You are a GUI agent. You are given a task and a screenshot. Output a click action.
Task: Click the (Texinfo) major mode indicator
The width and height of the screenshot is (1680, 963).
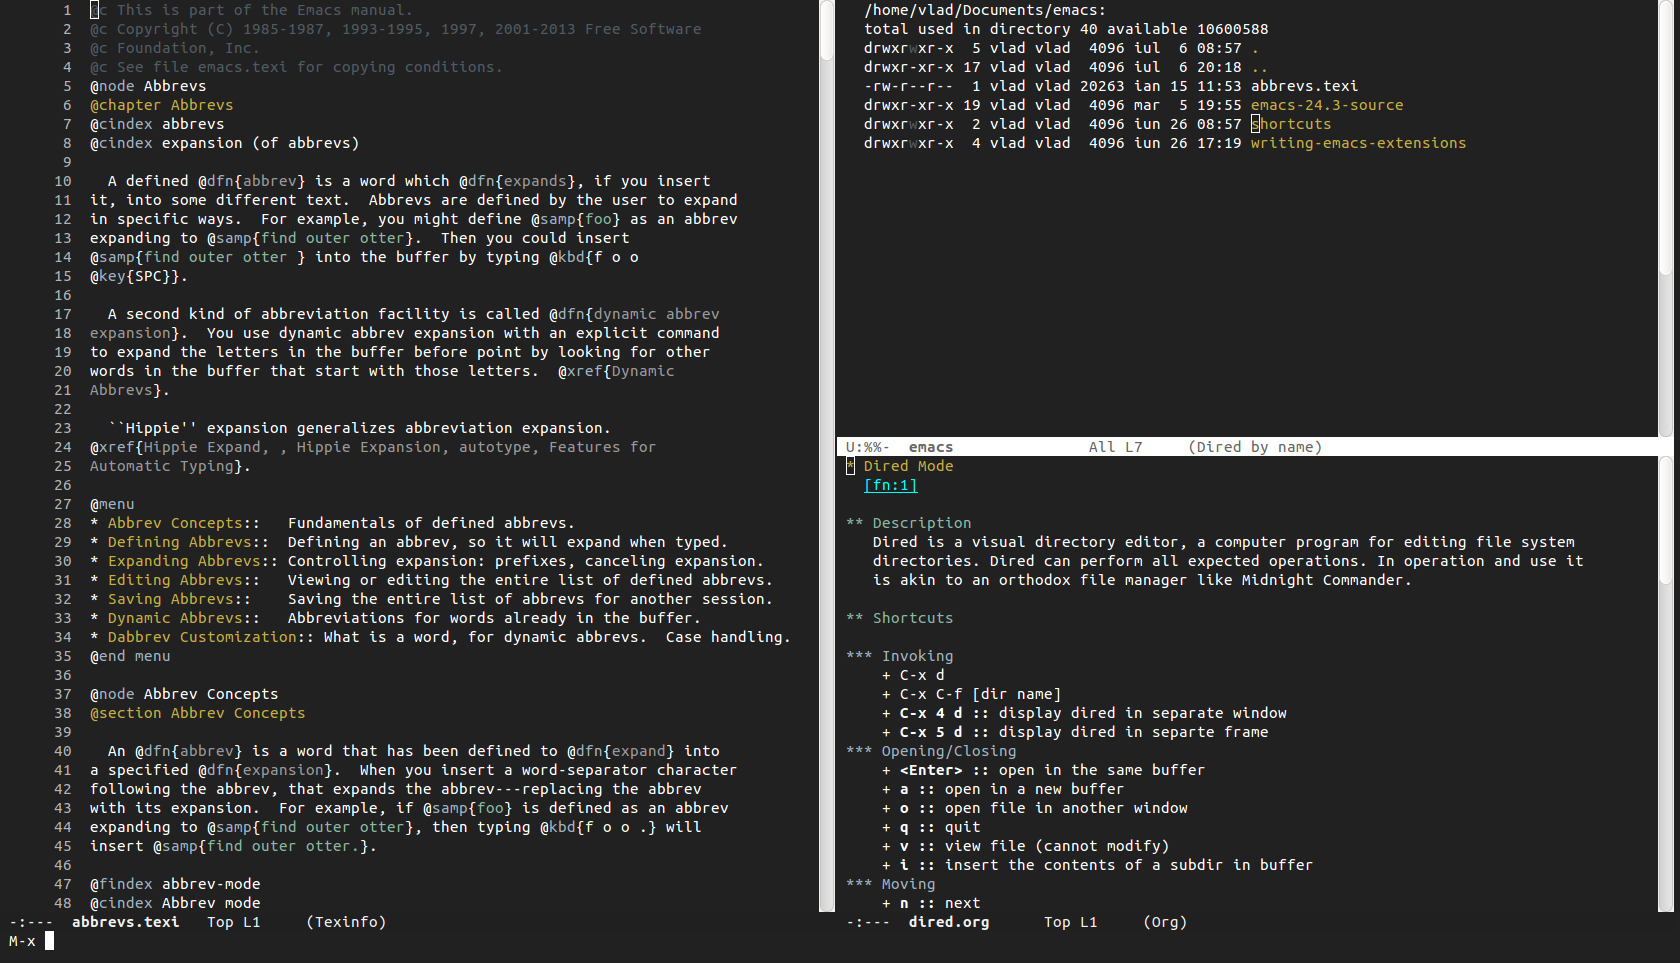coord(346,922)
